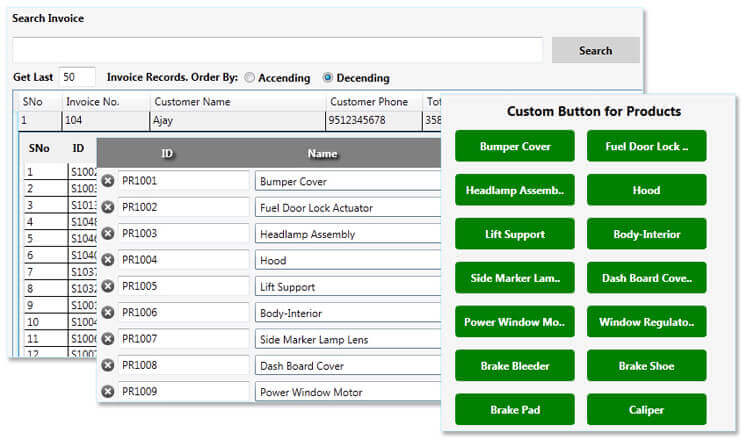Click the remove icon next to PR1006
The width and height of the screenshot is (747, 440).
click(x=108, y=313)
